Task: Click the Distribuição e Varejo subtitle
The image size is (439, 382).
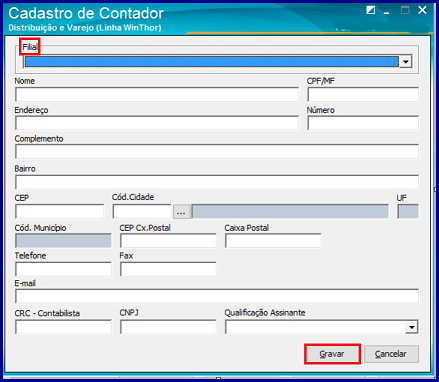Action: (85, 28)
